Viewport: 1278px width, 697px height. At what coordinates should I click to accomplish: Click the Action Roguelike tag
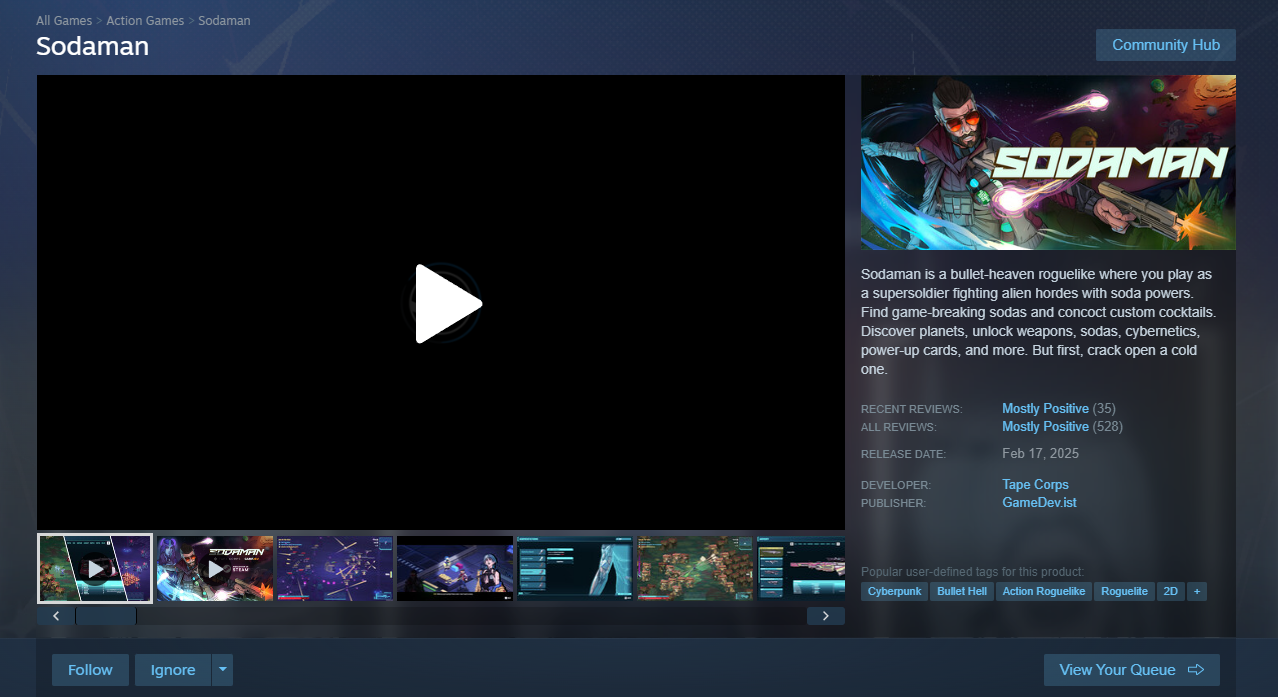coord(1044,591)
